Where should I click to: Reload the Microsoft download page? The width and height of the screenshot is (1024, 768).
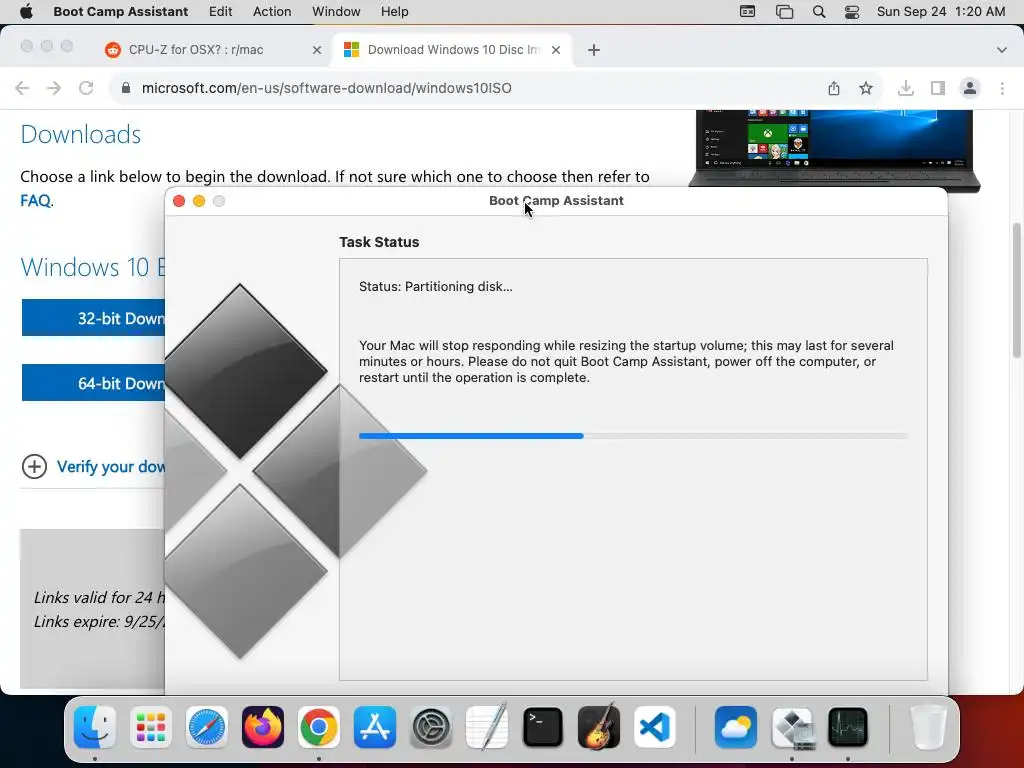pos(86,88)
